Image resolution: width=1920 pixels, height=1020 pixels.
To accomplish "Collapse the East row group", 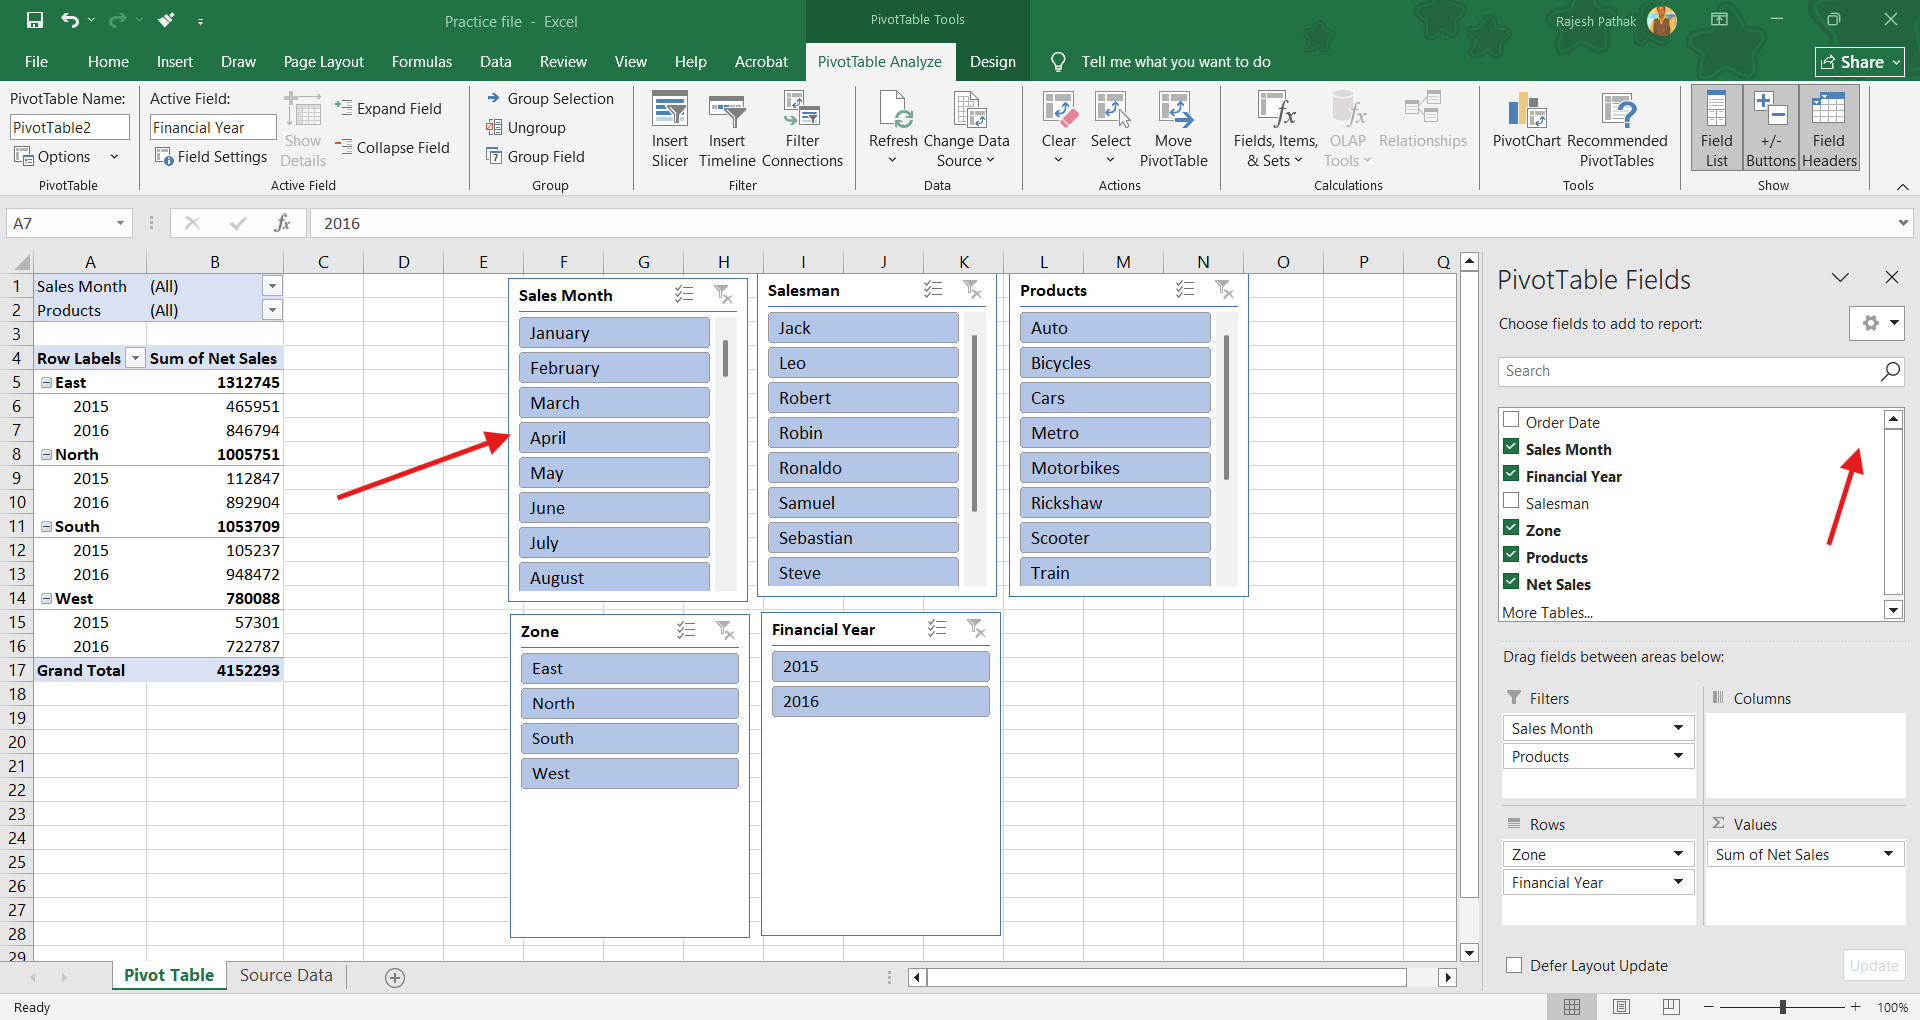I will coord(46,383).
